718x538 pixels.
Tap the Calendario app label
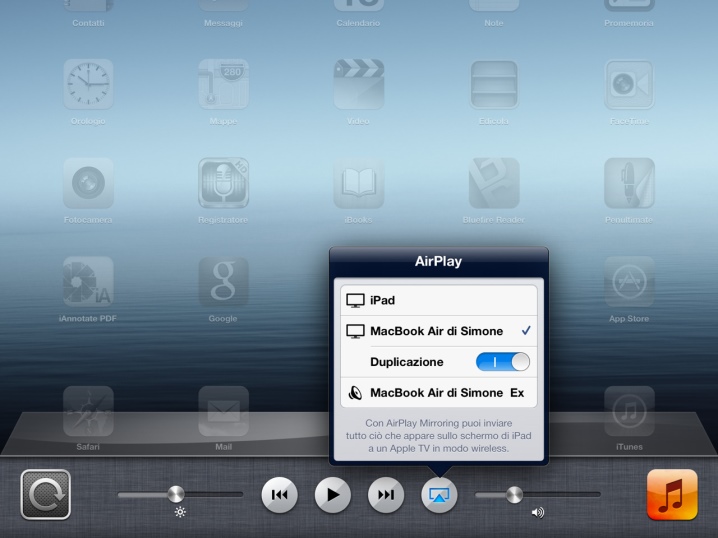click(x=358, y=23)
